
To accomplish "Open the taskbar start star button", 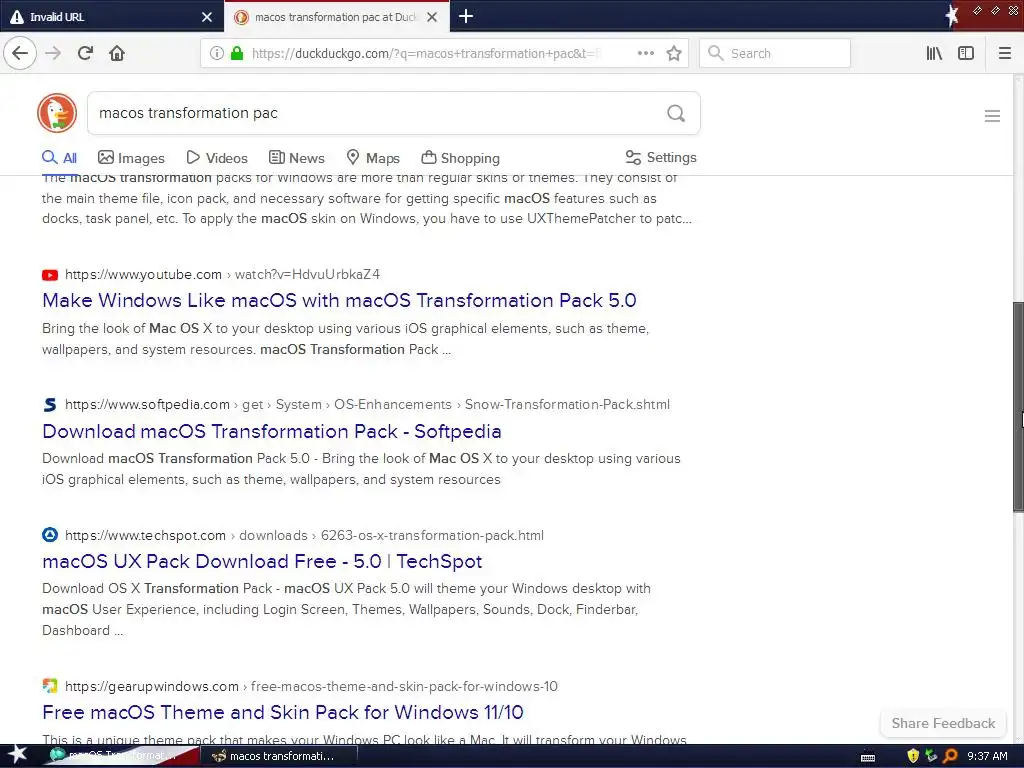I will [x=17, y=756].
